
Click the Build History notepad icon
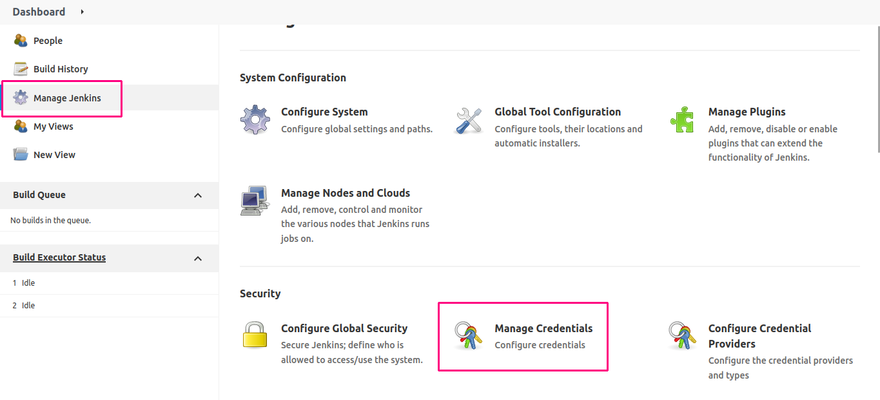point(21,69)
